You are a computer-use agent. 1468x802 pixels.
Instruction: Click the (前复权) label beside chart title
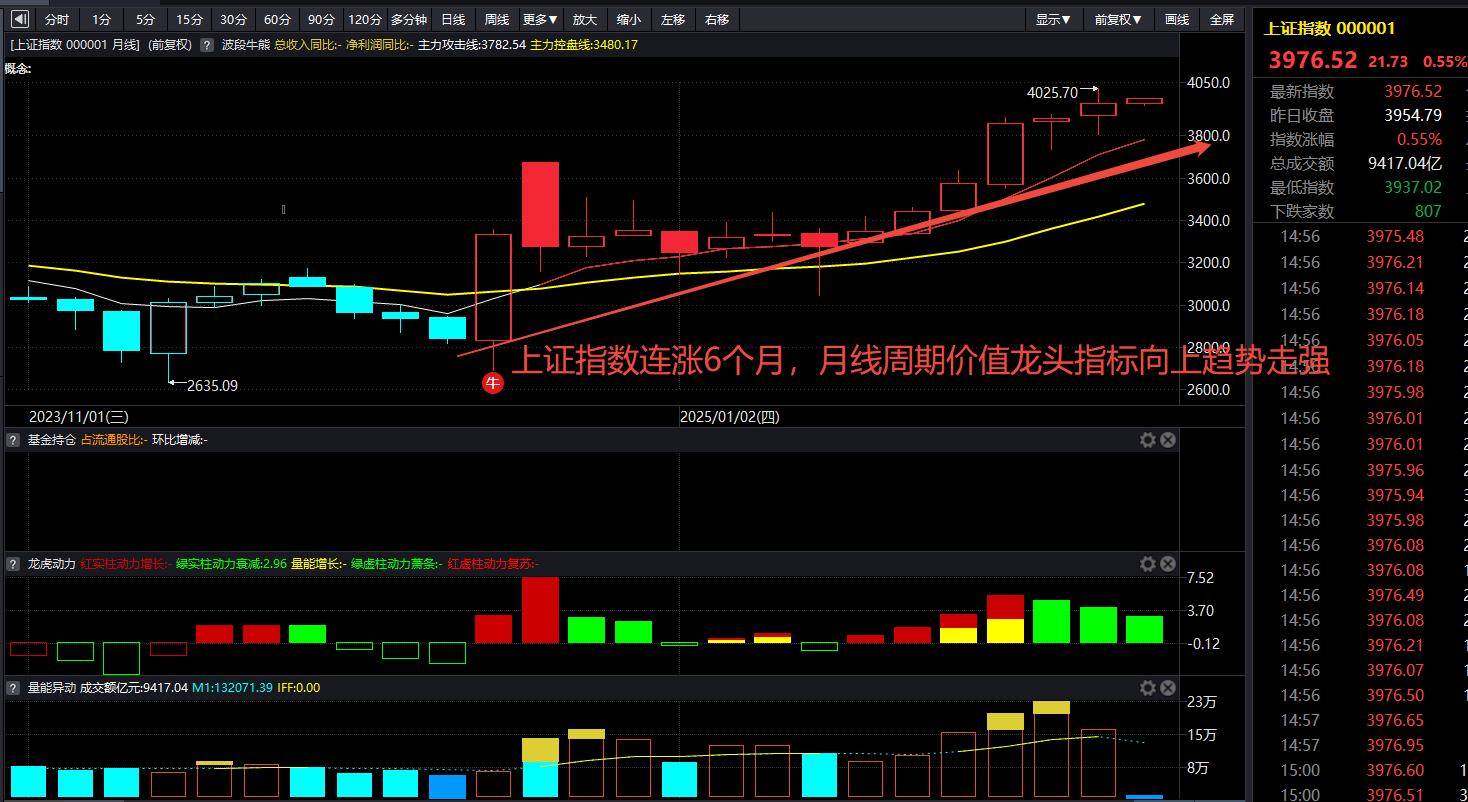[x=170, y=45]
